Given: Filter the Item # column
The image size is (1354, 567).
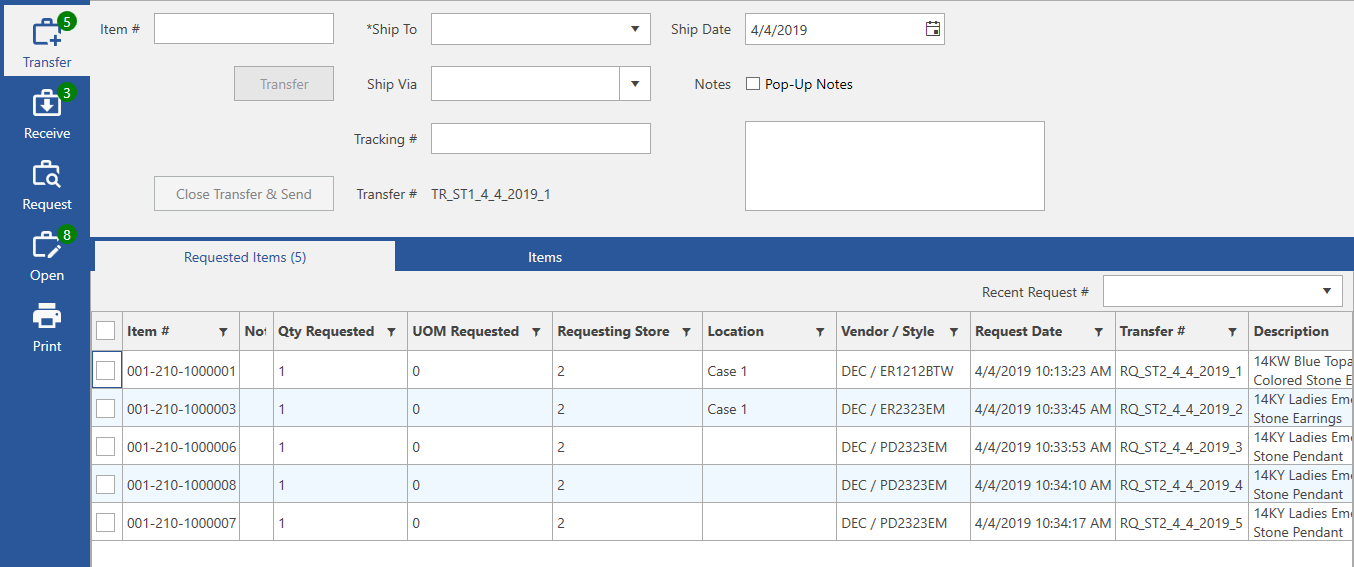Looking at the screenshot, I should click(x=223, y=332).
